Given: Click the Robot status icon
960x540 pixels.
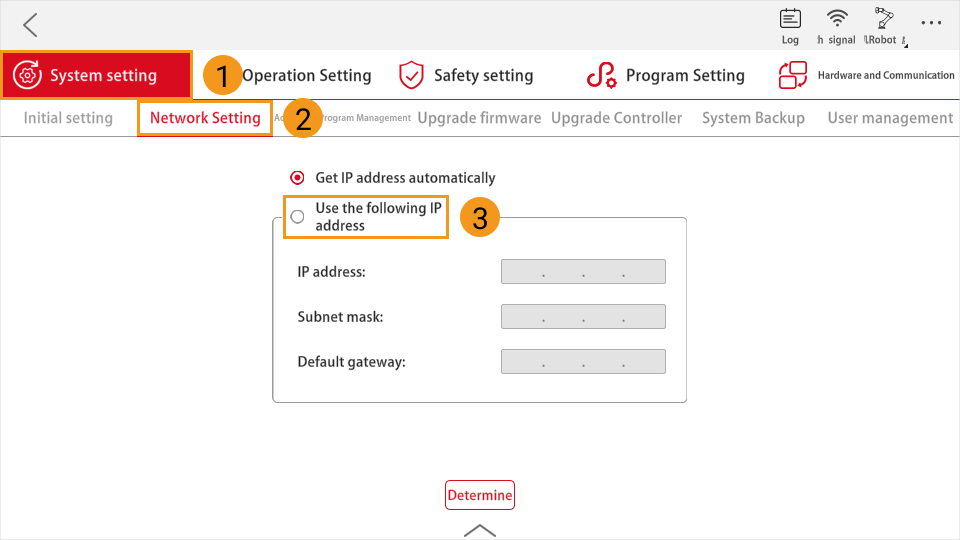Looking at the screenshot, I should pyautogui.click(x=883, y=19).
